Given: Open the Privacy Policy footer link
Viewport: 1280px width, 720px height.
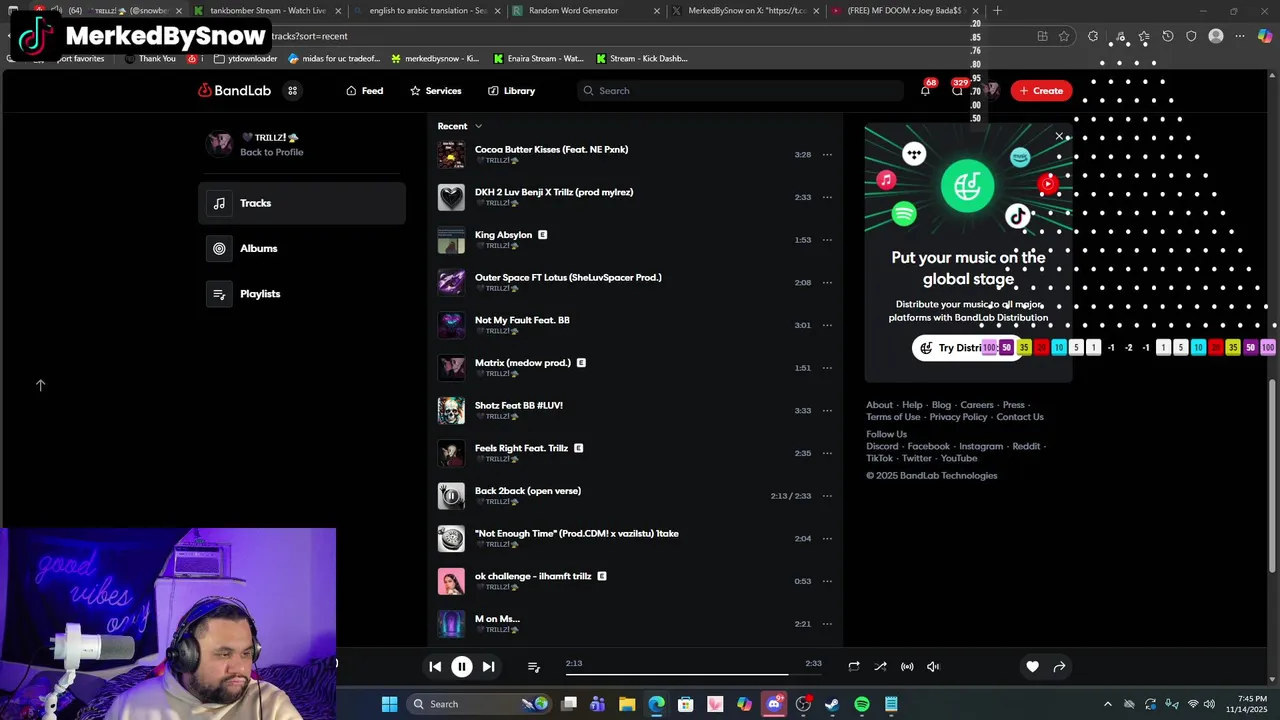Looking at the screenshot, I should [x=958, y=417].
